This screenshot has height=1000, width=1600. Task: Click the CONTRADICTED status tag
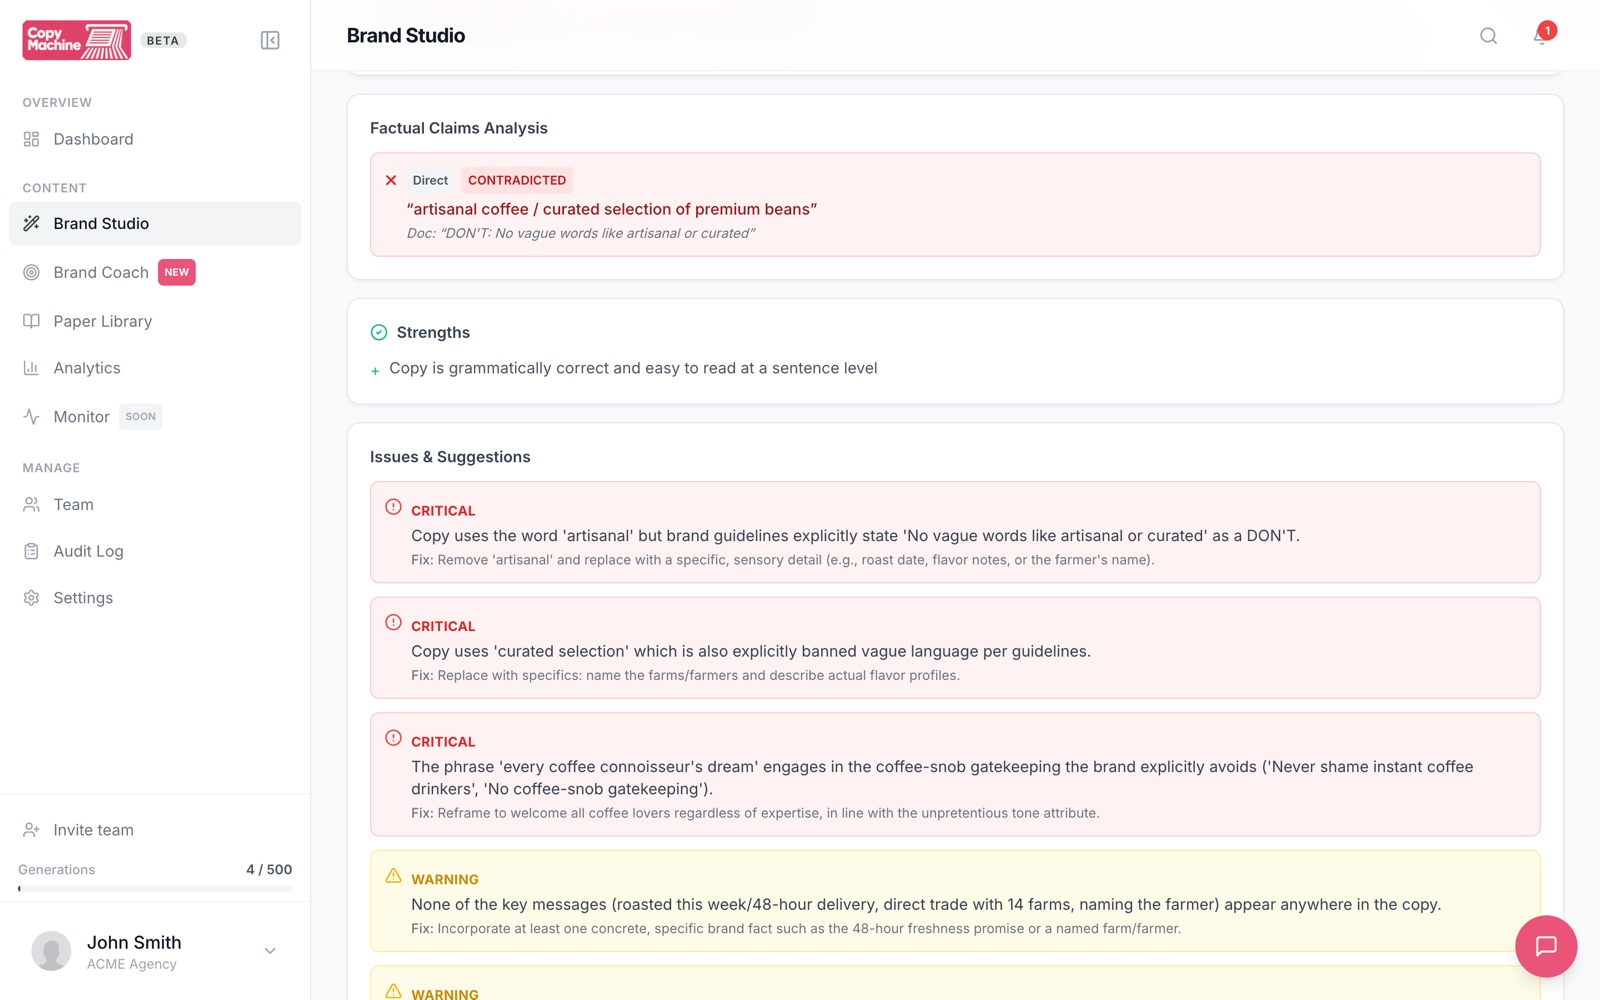(x=517, y=180)
